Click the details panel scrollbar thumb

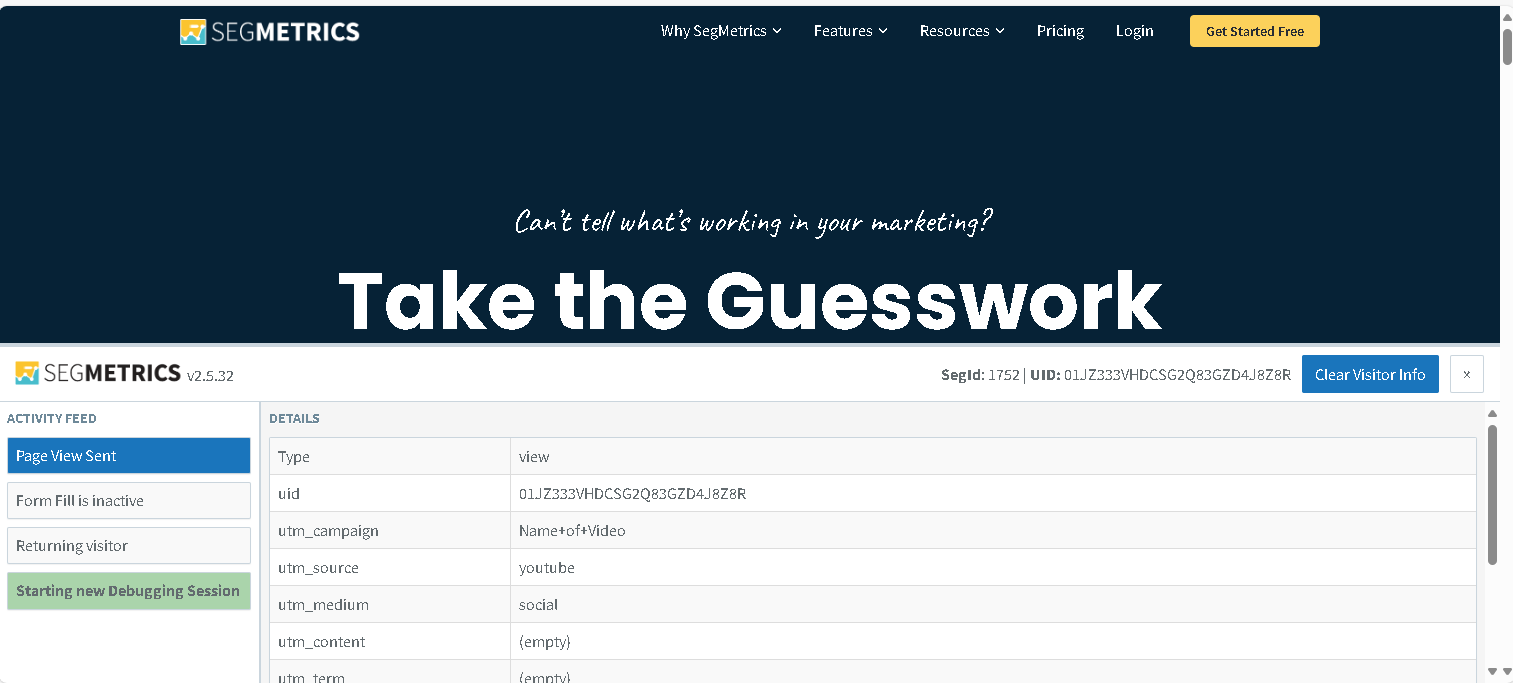(1492, 495)
